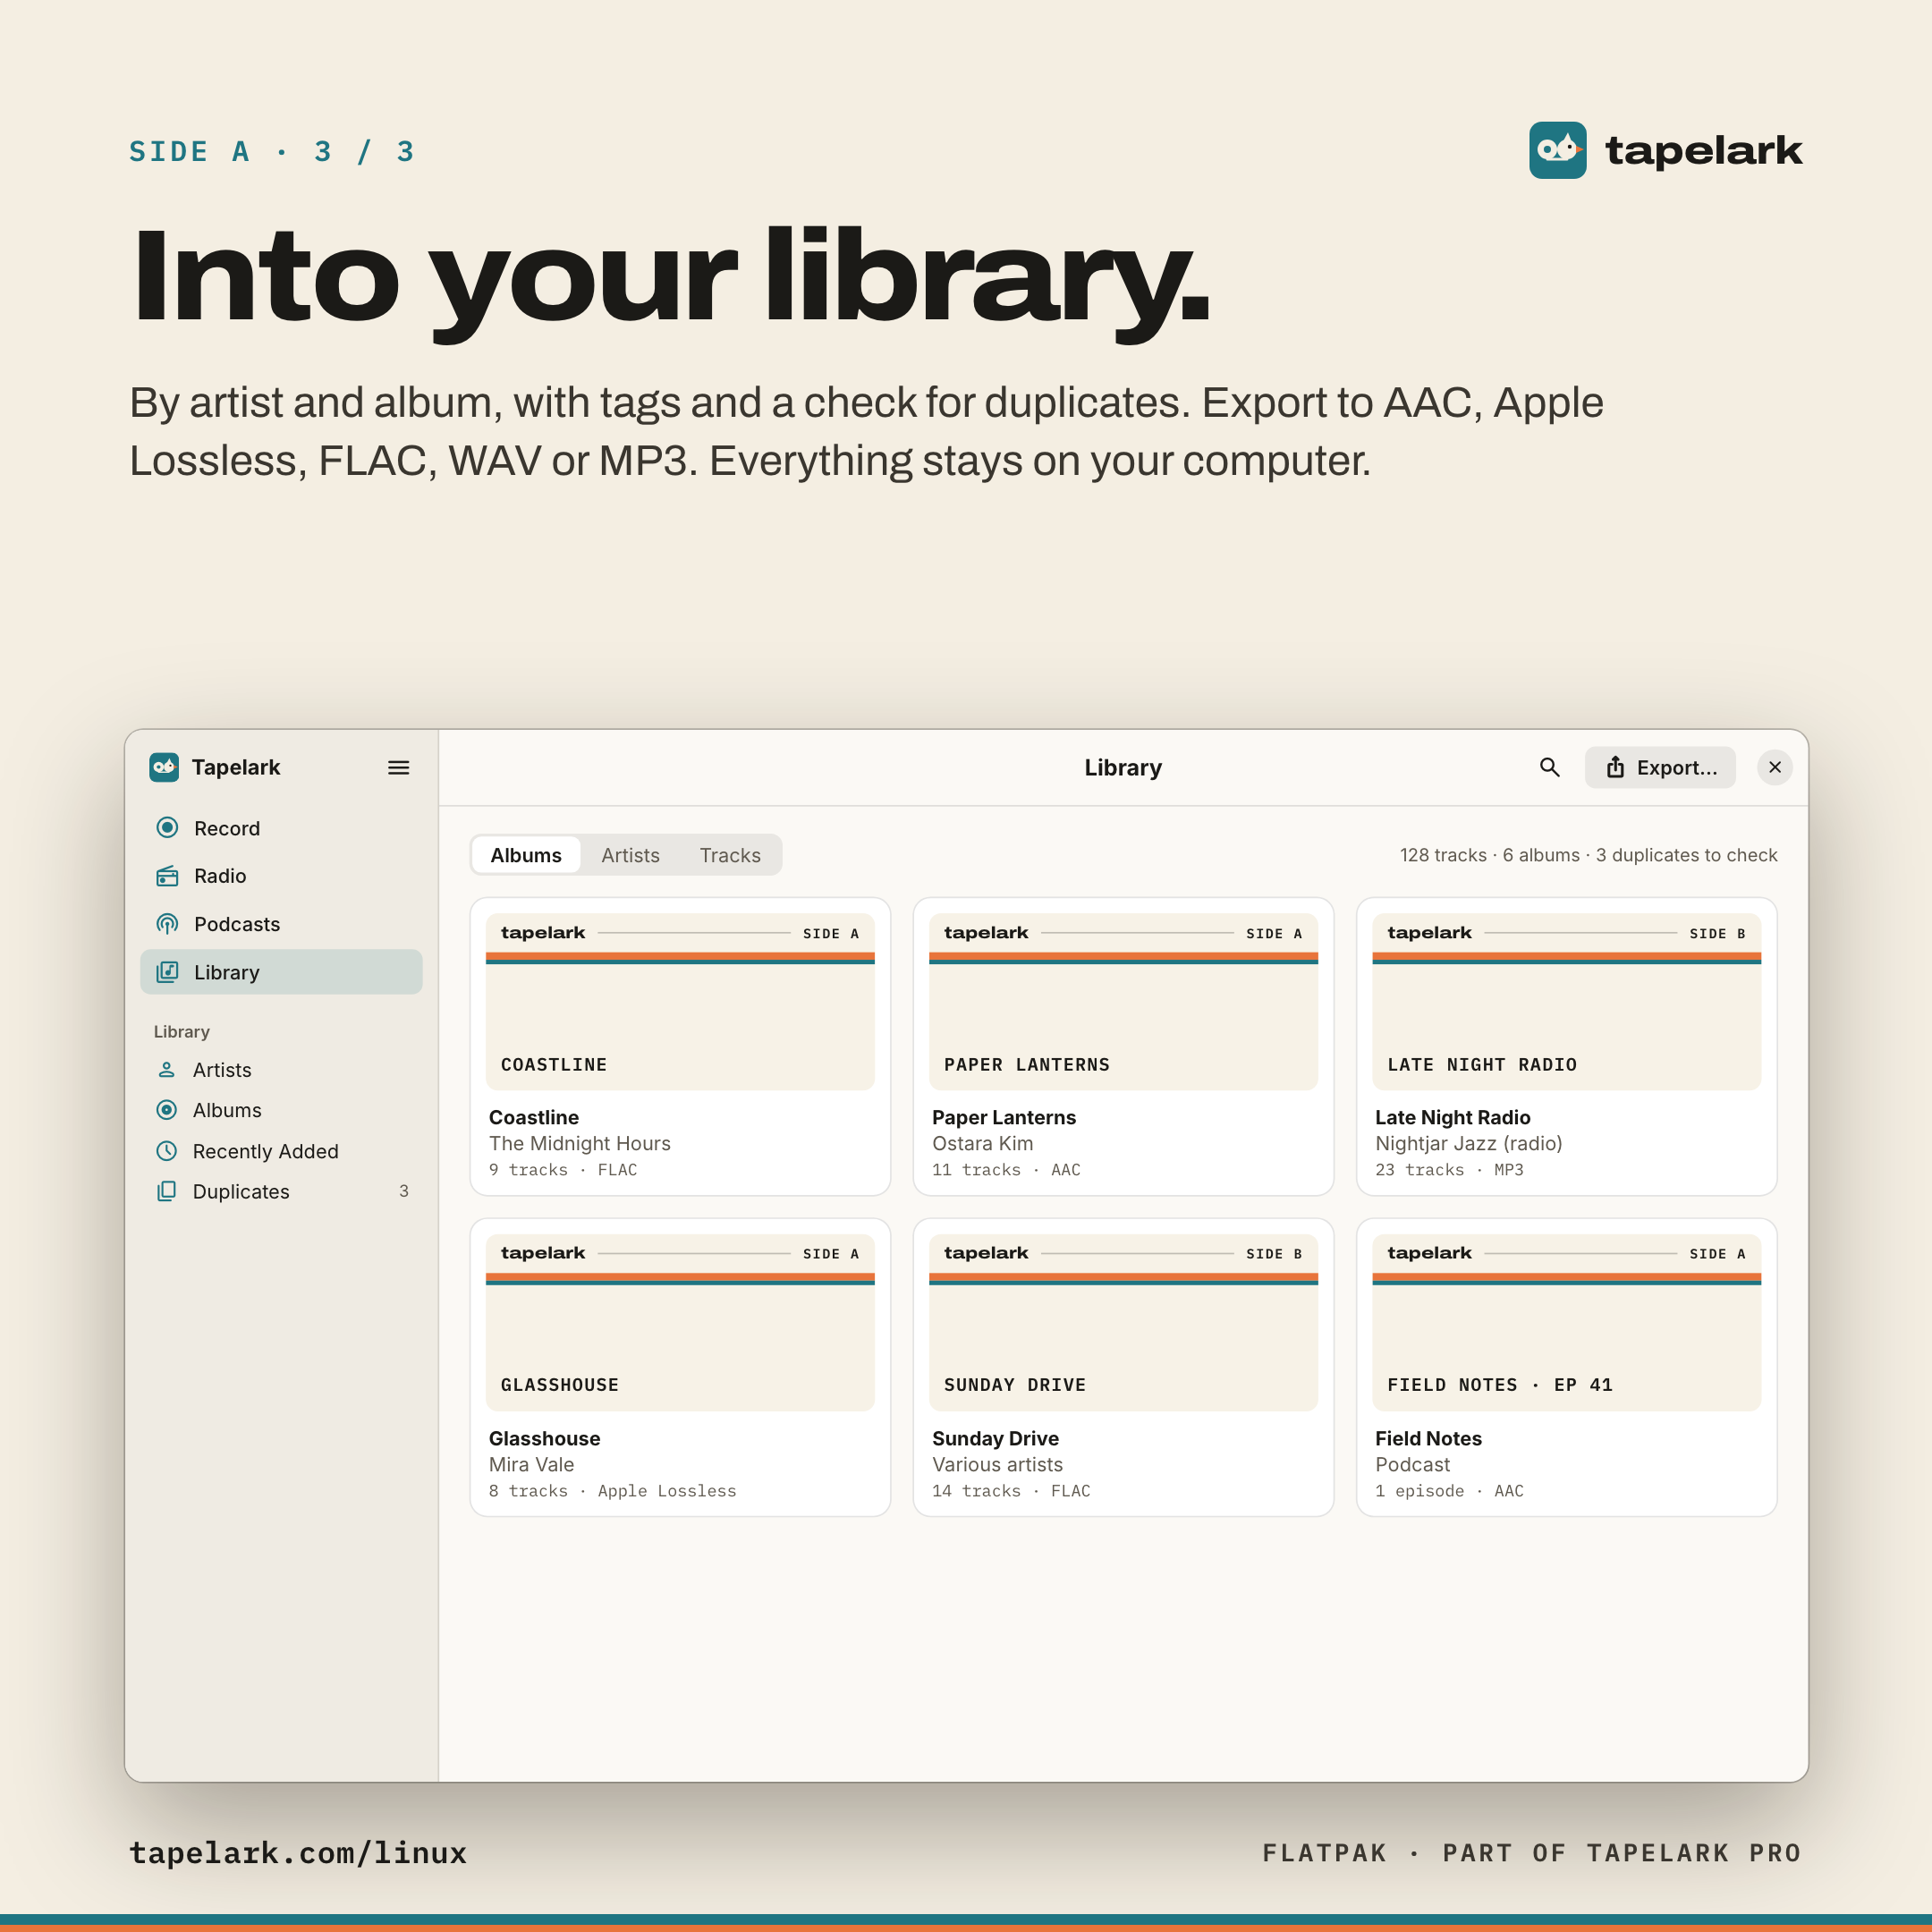
Task: Click the Duplicates count badge 3
Action: (x=404, y=1191)
